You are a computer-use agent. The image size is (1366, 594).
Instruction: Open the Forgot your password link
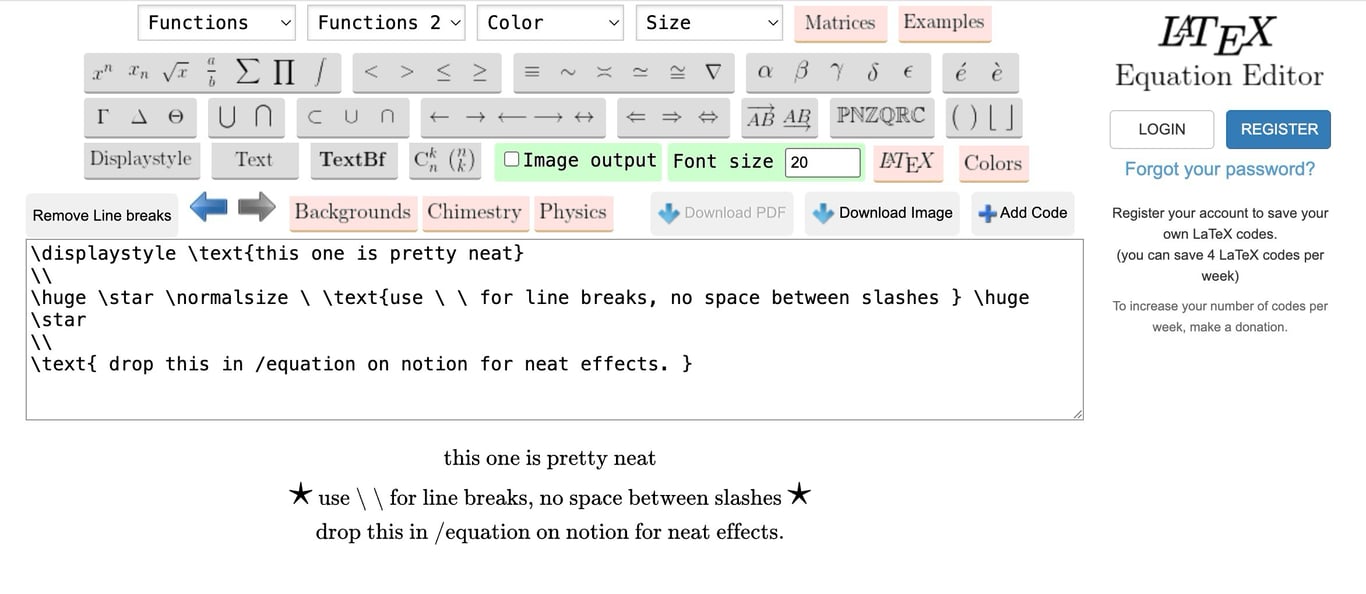point(1218,169)
